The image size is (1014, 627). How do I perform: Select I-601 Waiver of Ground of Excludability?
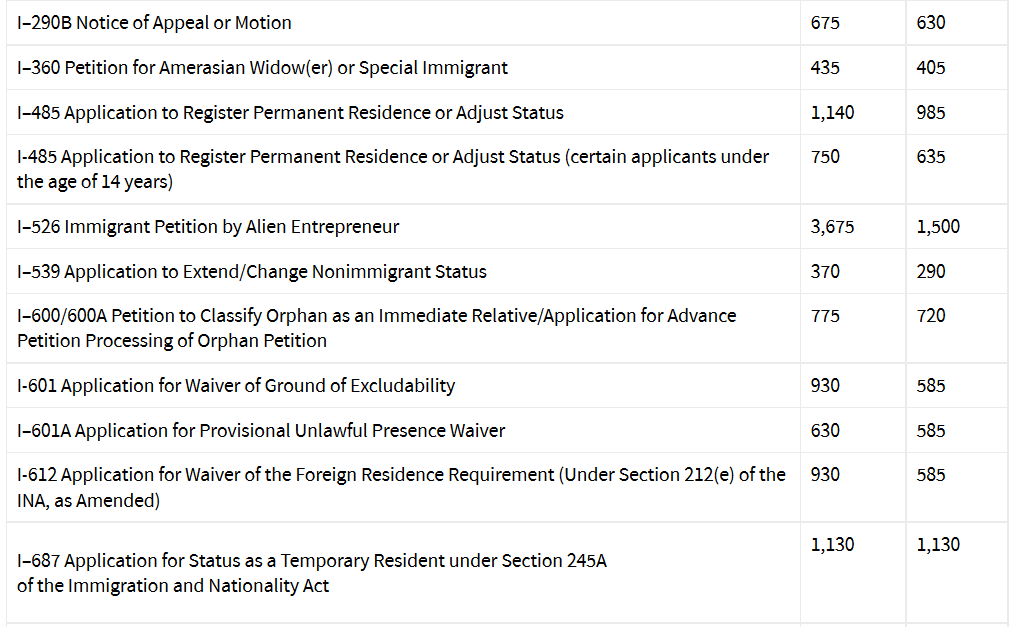coord(236,385)
